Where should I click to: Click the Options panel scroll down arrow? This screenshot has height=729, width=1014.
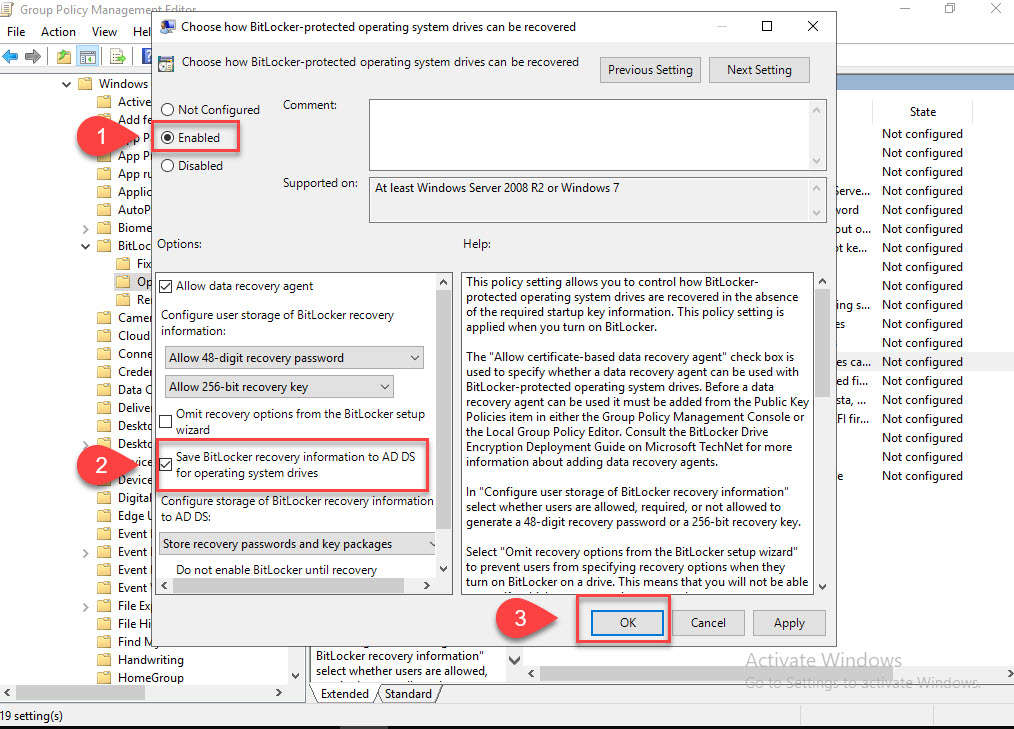[443, 569]
